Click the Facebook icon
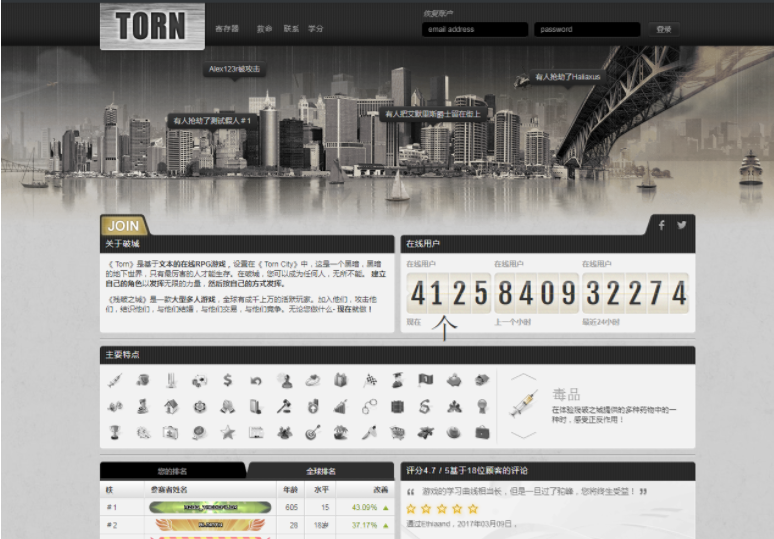 (661, 225)
